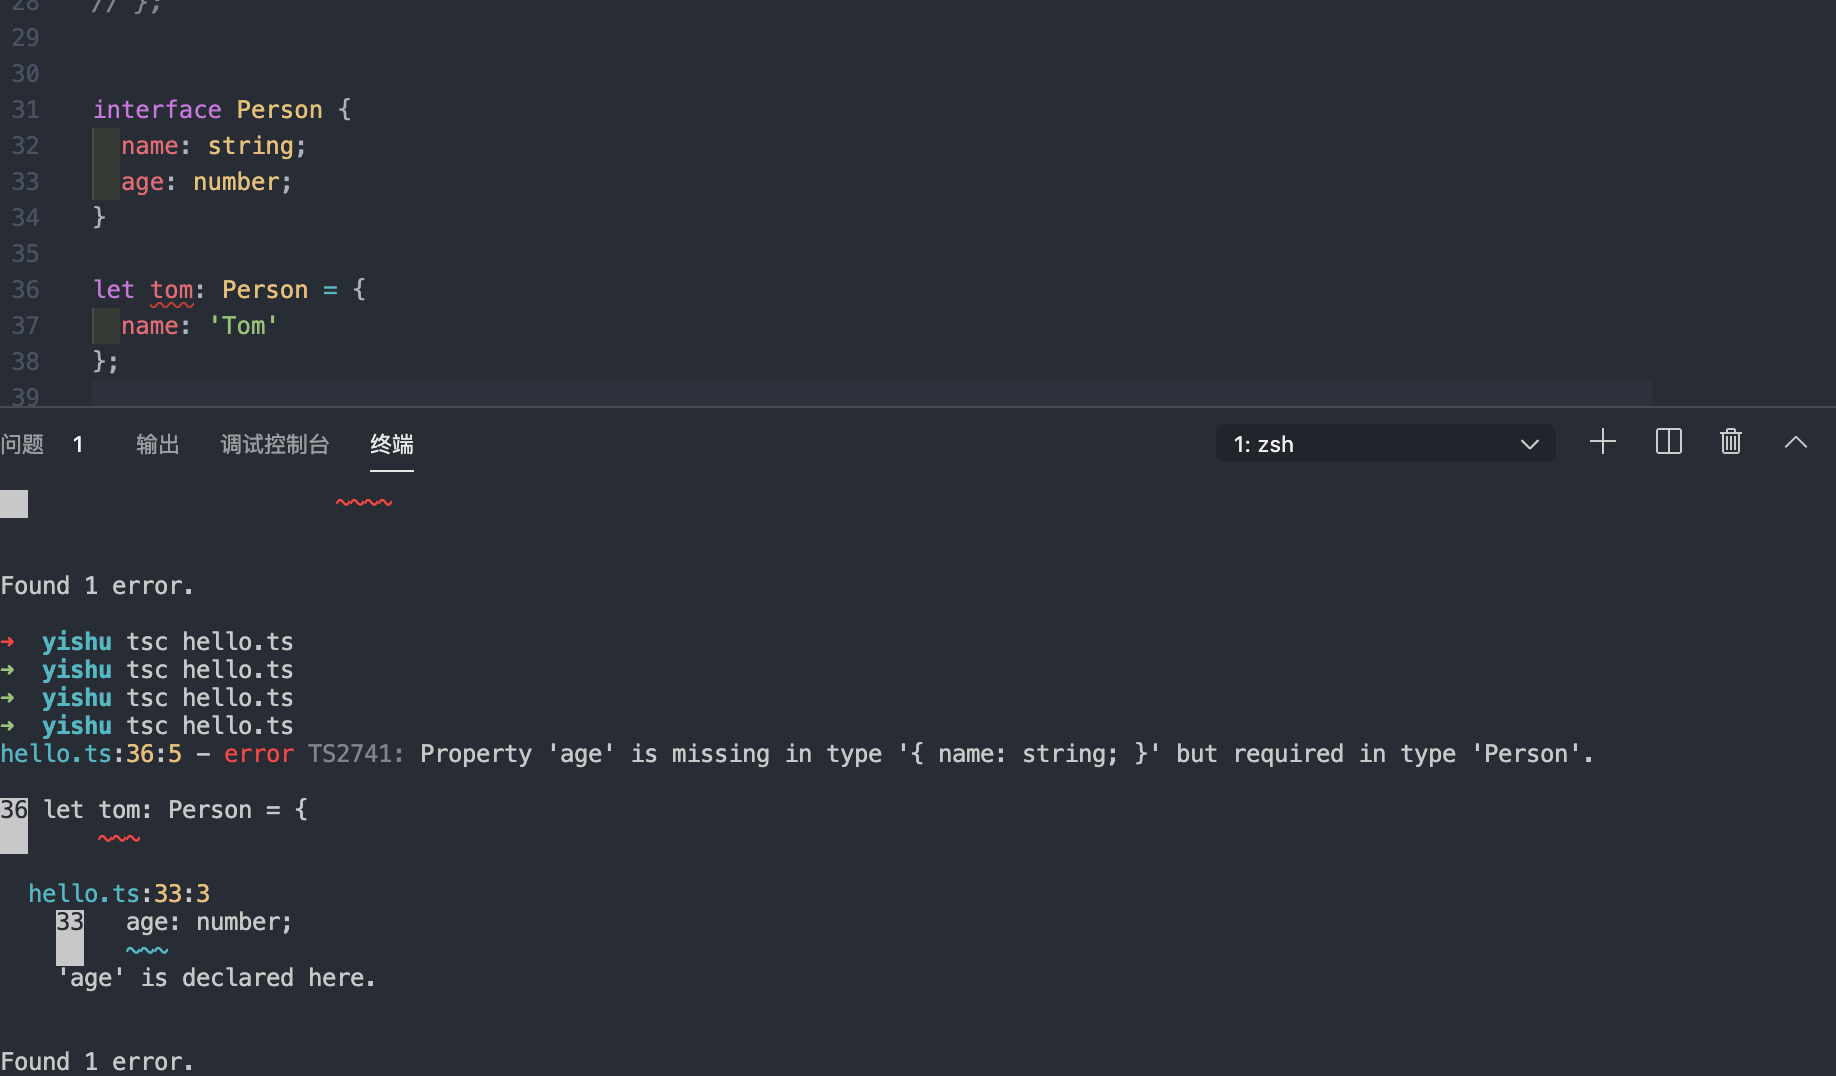
Task: Open the 输出 output tab
Action: (158, 444)
